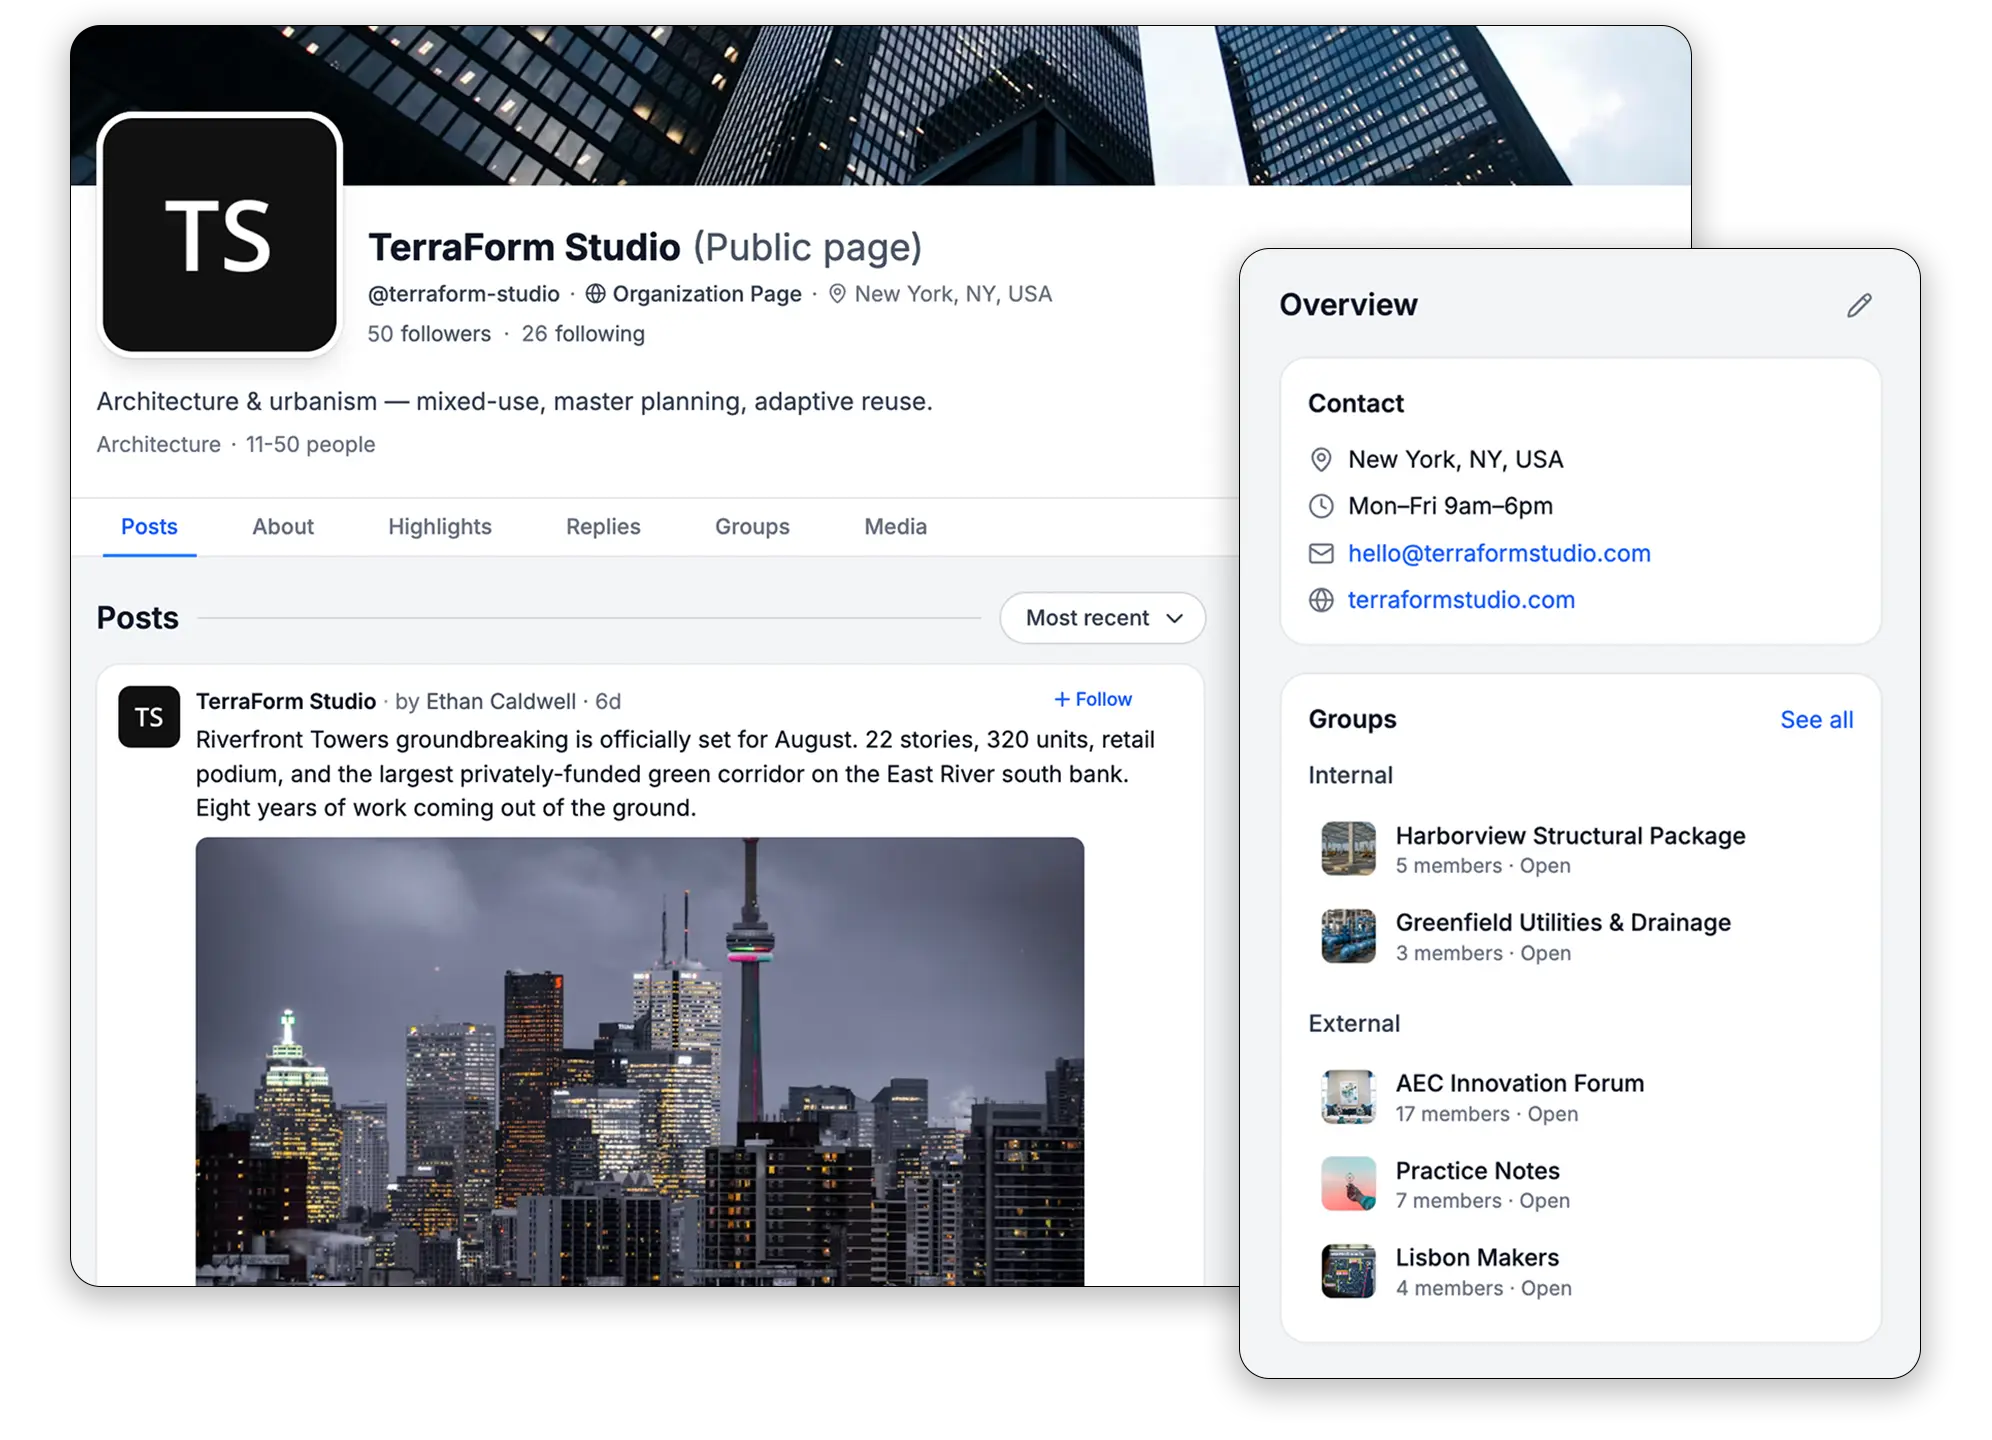Screen dimensions: 1992x1440
Task: Click the Lisbon Makers group name
Action: [x=1477, y=1258]
